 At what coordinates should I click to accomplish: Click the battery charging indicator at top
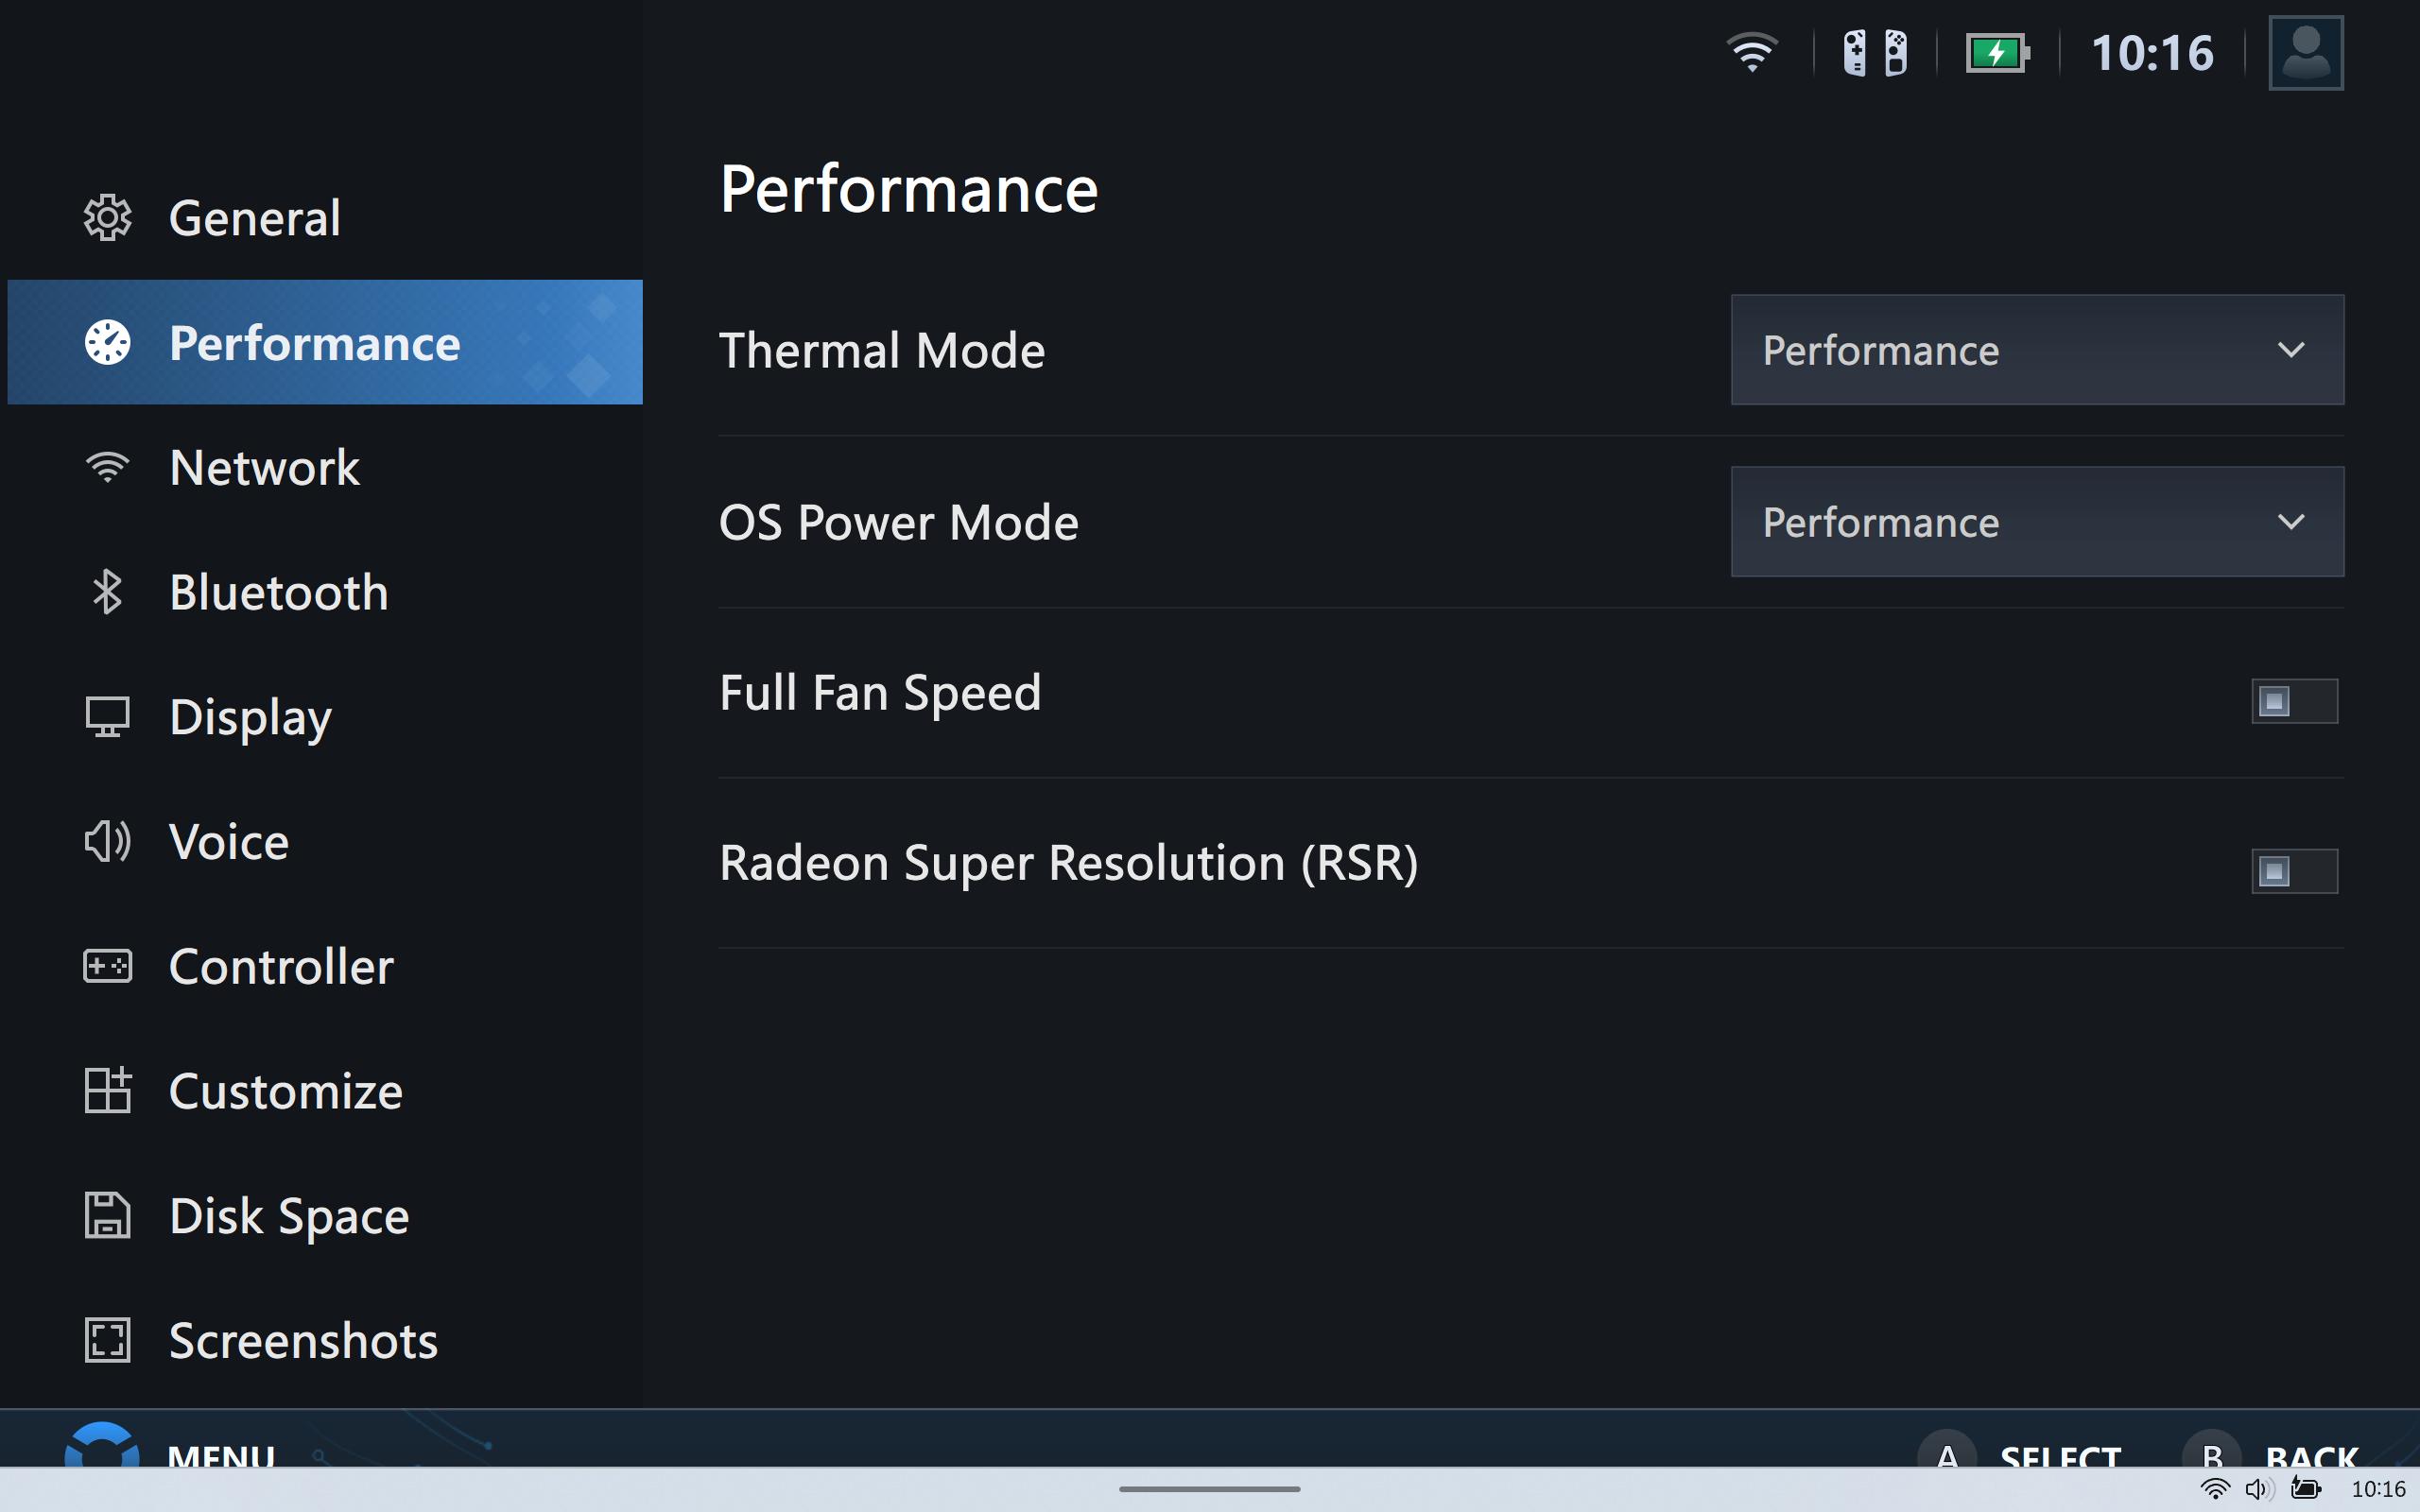pos(1997,53)
